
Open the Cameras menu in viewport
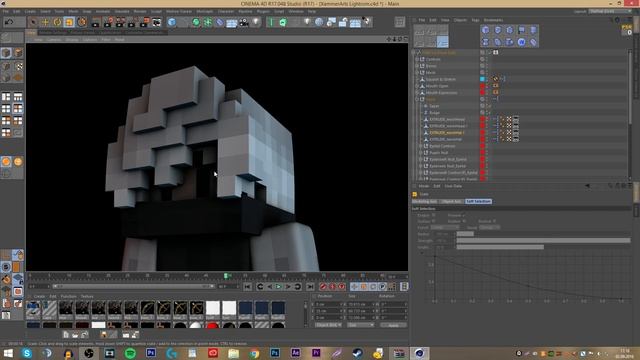tap(54, 40)
